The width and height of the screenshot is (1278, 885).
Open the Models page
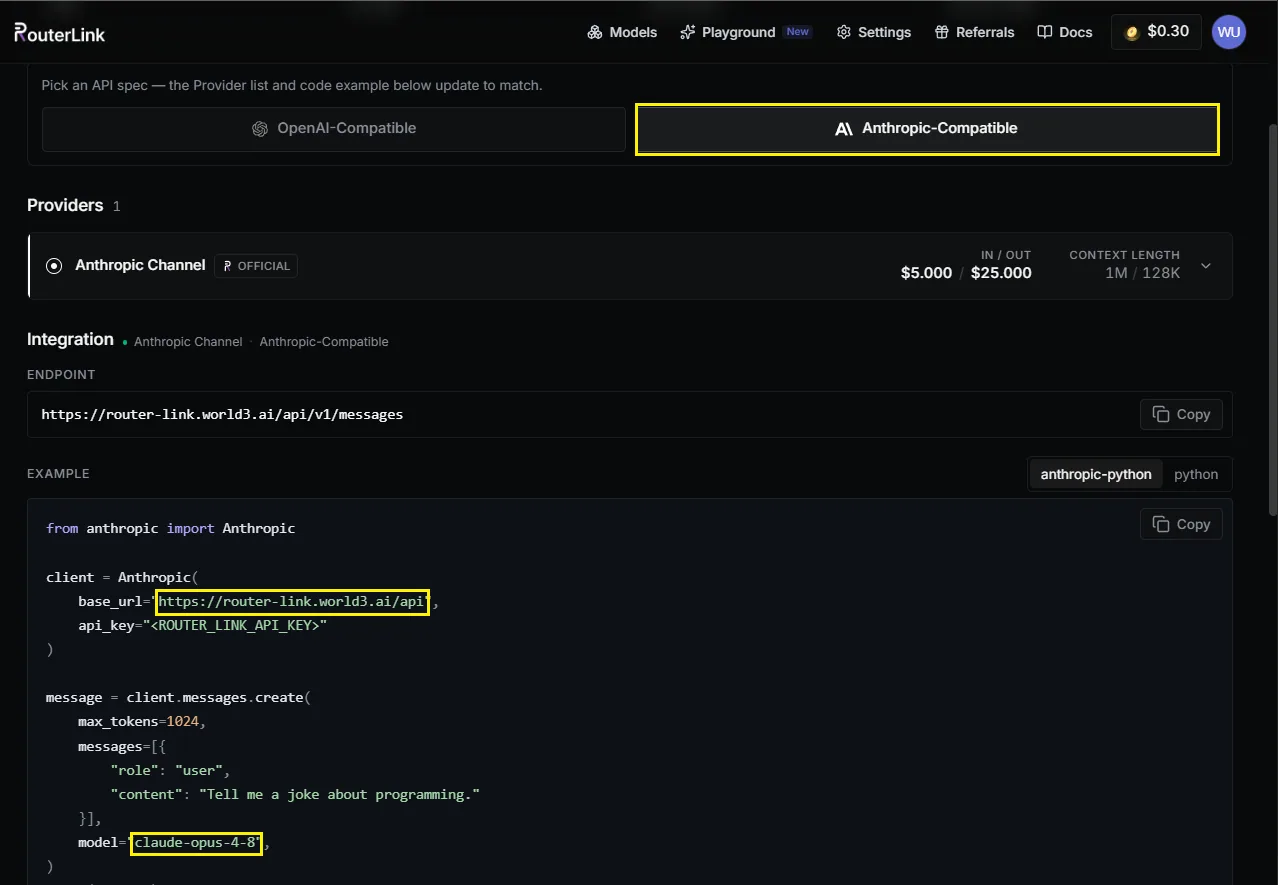[x=622, y=32]
